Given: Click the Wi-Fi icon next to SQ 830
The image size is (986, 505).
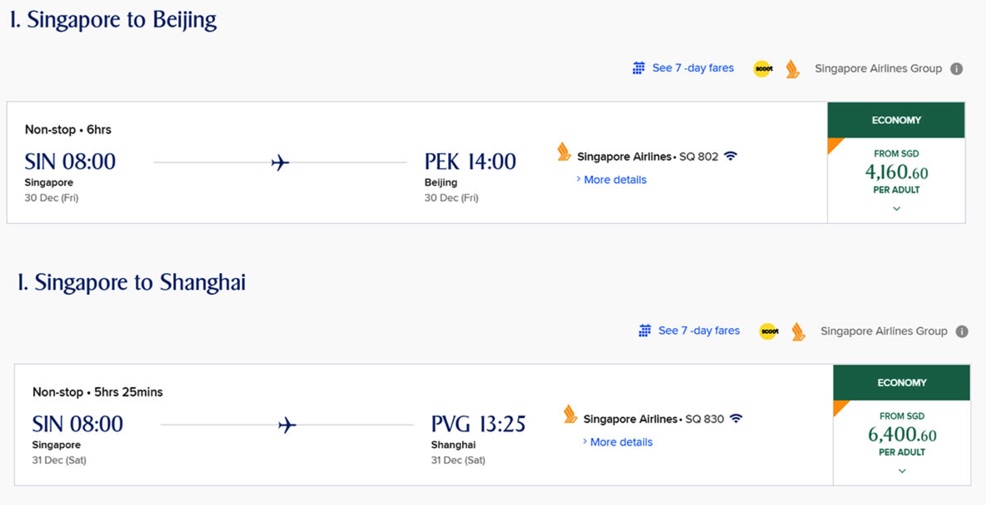Looking at the screenshot, I should (736, 418).
